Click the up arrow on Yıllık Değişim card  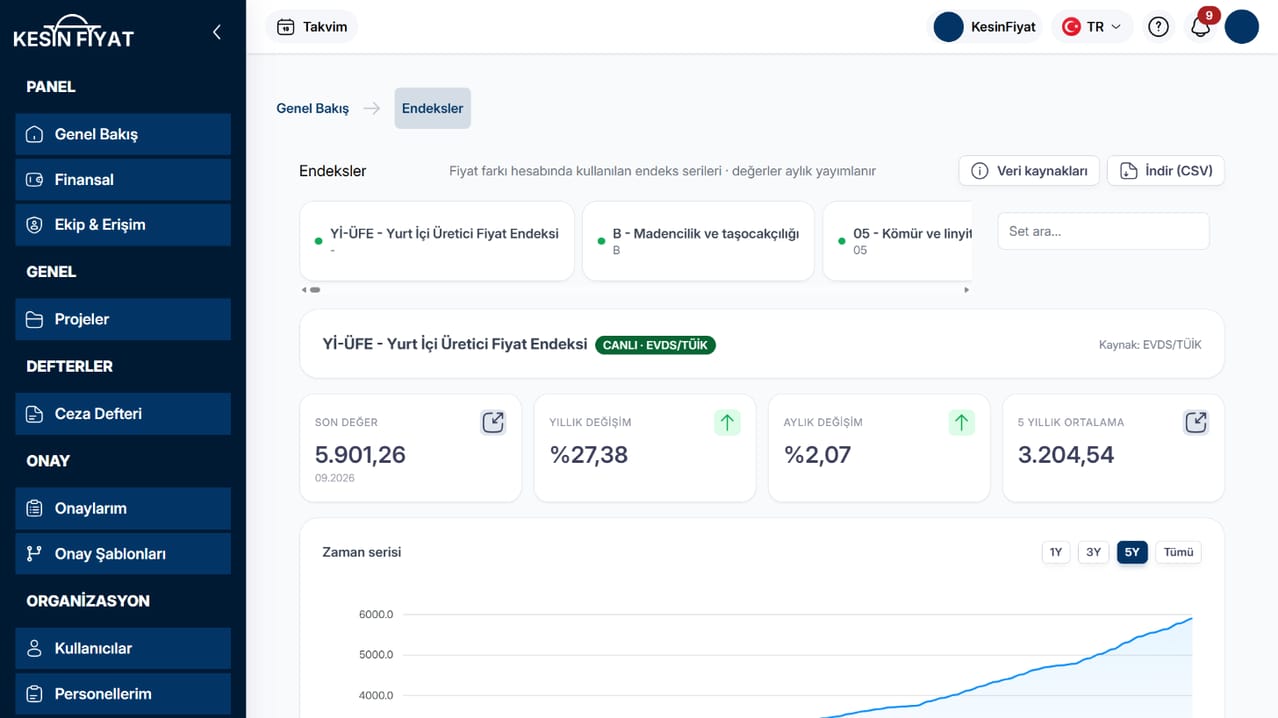(x=727, y=422)
